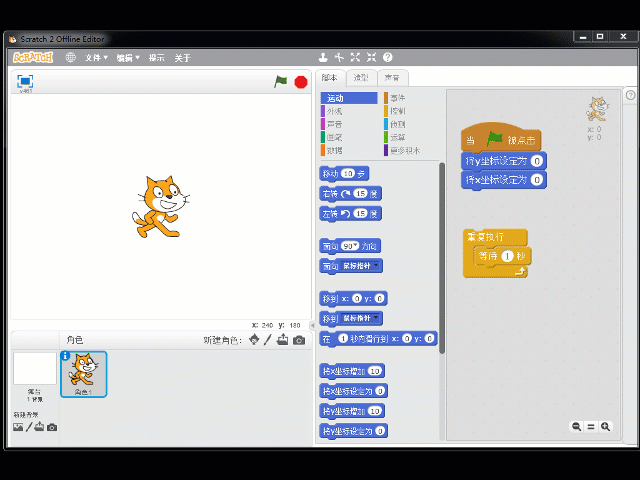Click degrees field in 右转 block

tap(360, 193)
